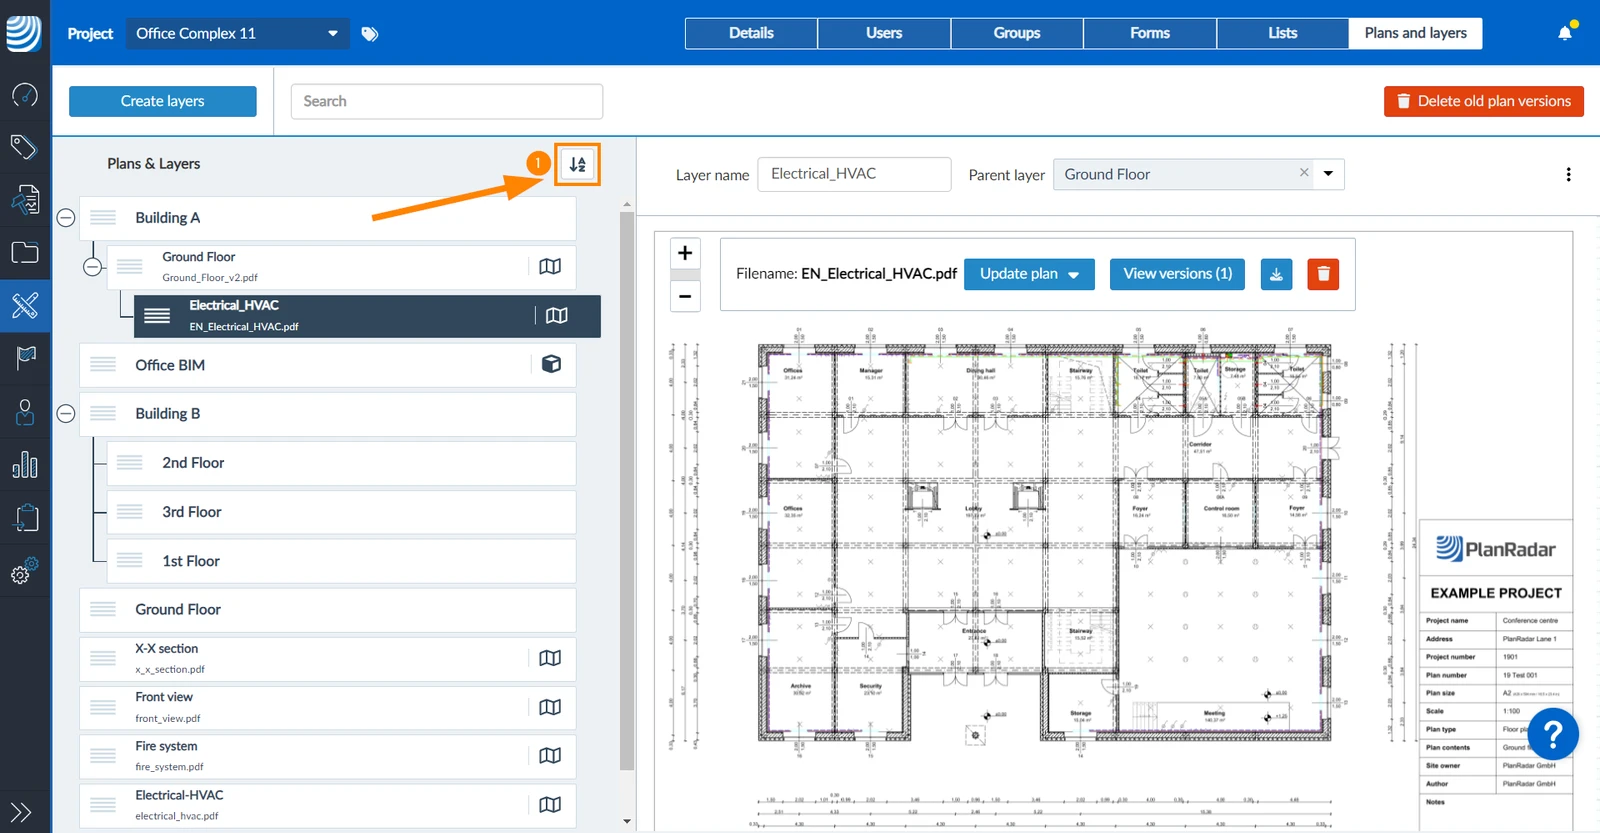This screenshot has width=1600, height=833.
Task: Collapse the Building A tree node
Action: [x=66, y=218]
